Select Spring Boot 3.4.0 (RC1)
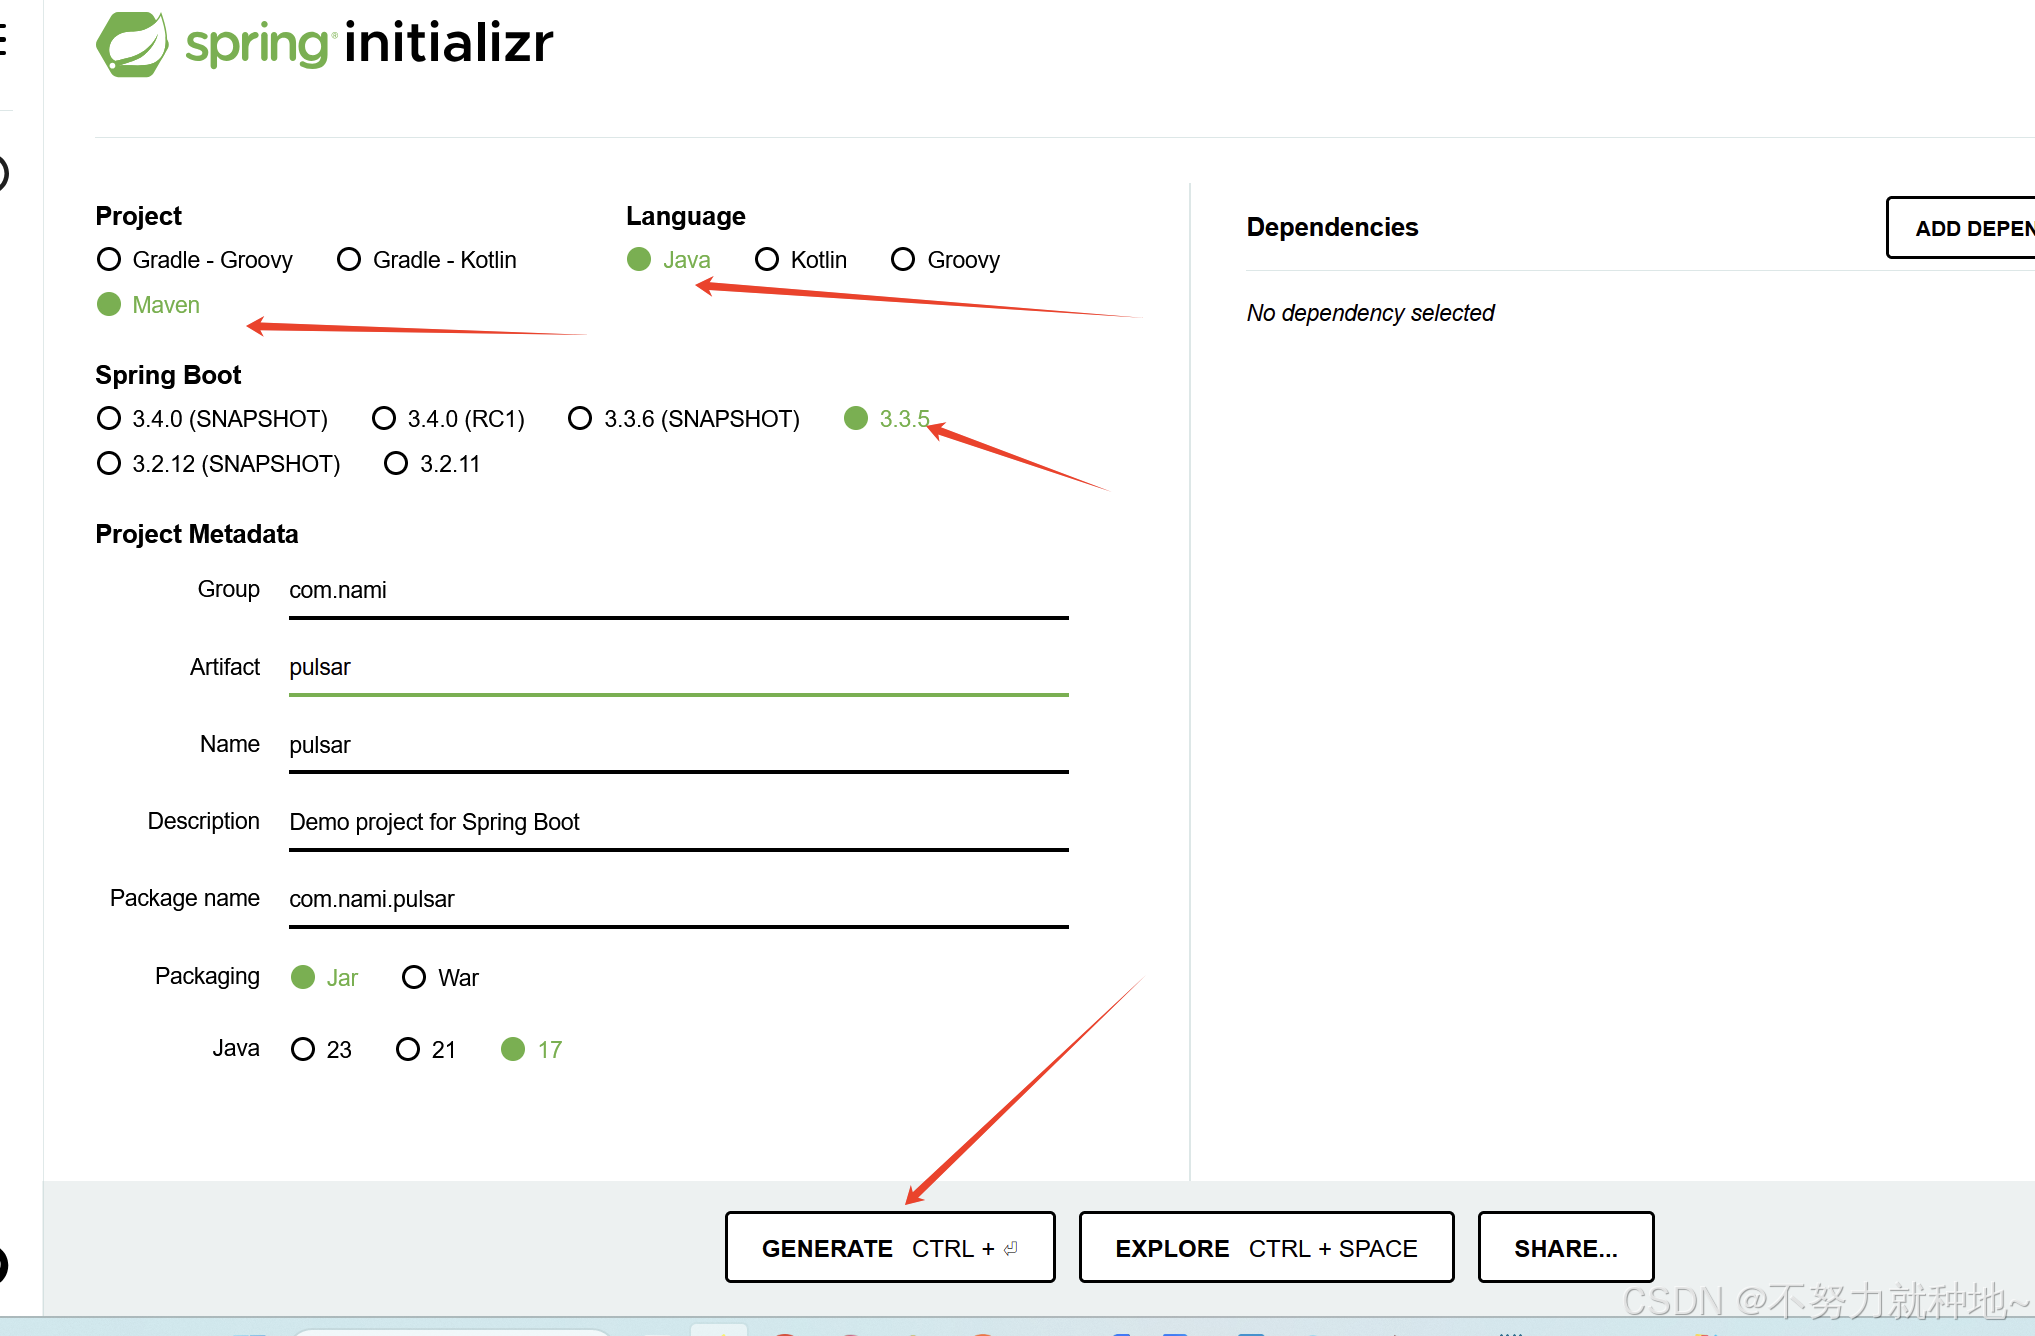 pyautogui.click(x=384, y=418)
